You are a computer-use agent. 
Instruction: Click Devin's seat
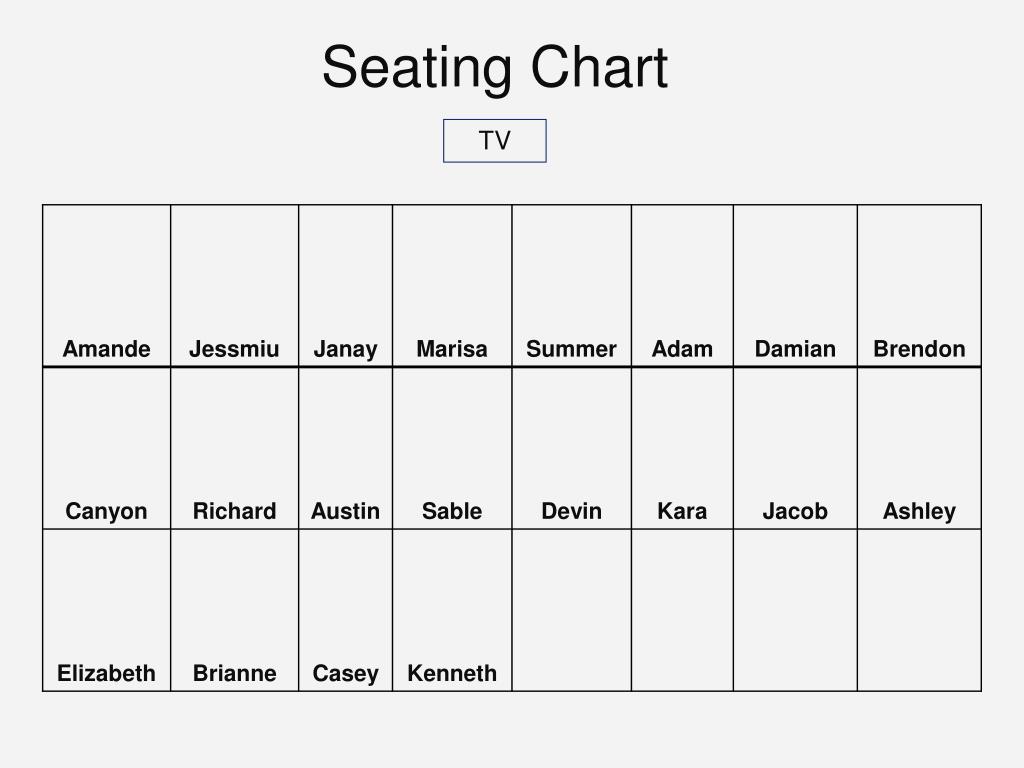tap(571, 448)
